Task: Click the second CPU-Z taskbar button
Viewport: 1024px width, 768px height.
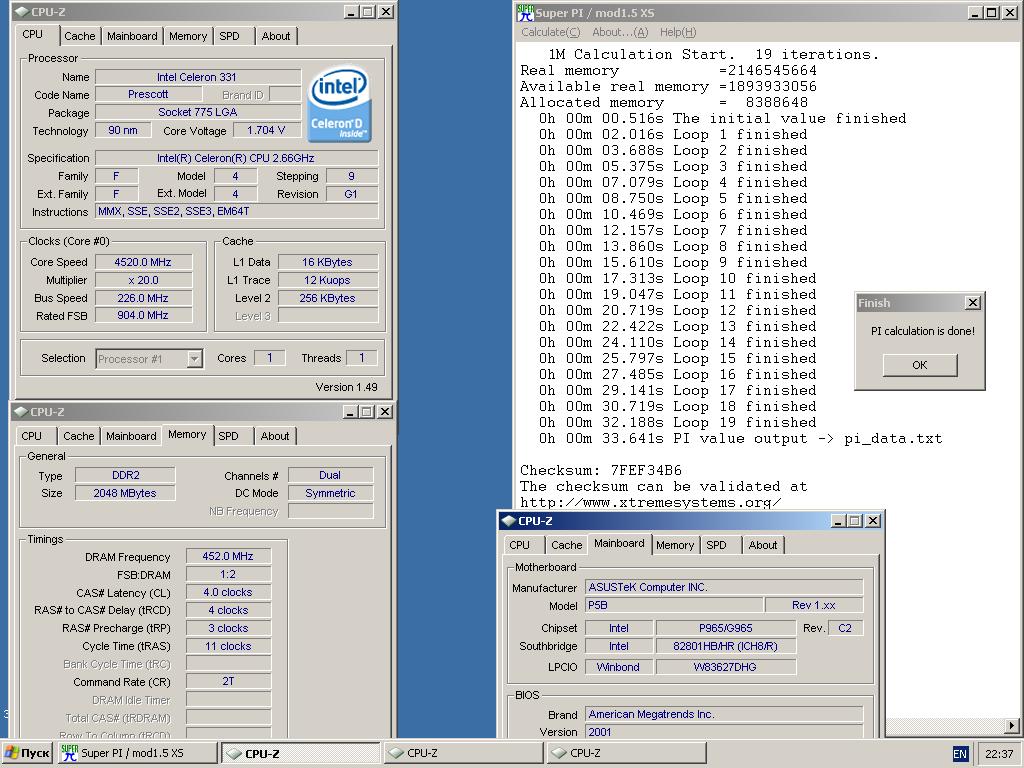Action: [x=463, y=753]
